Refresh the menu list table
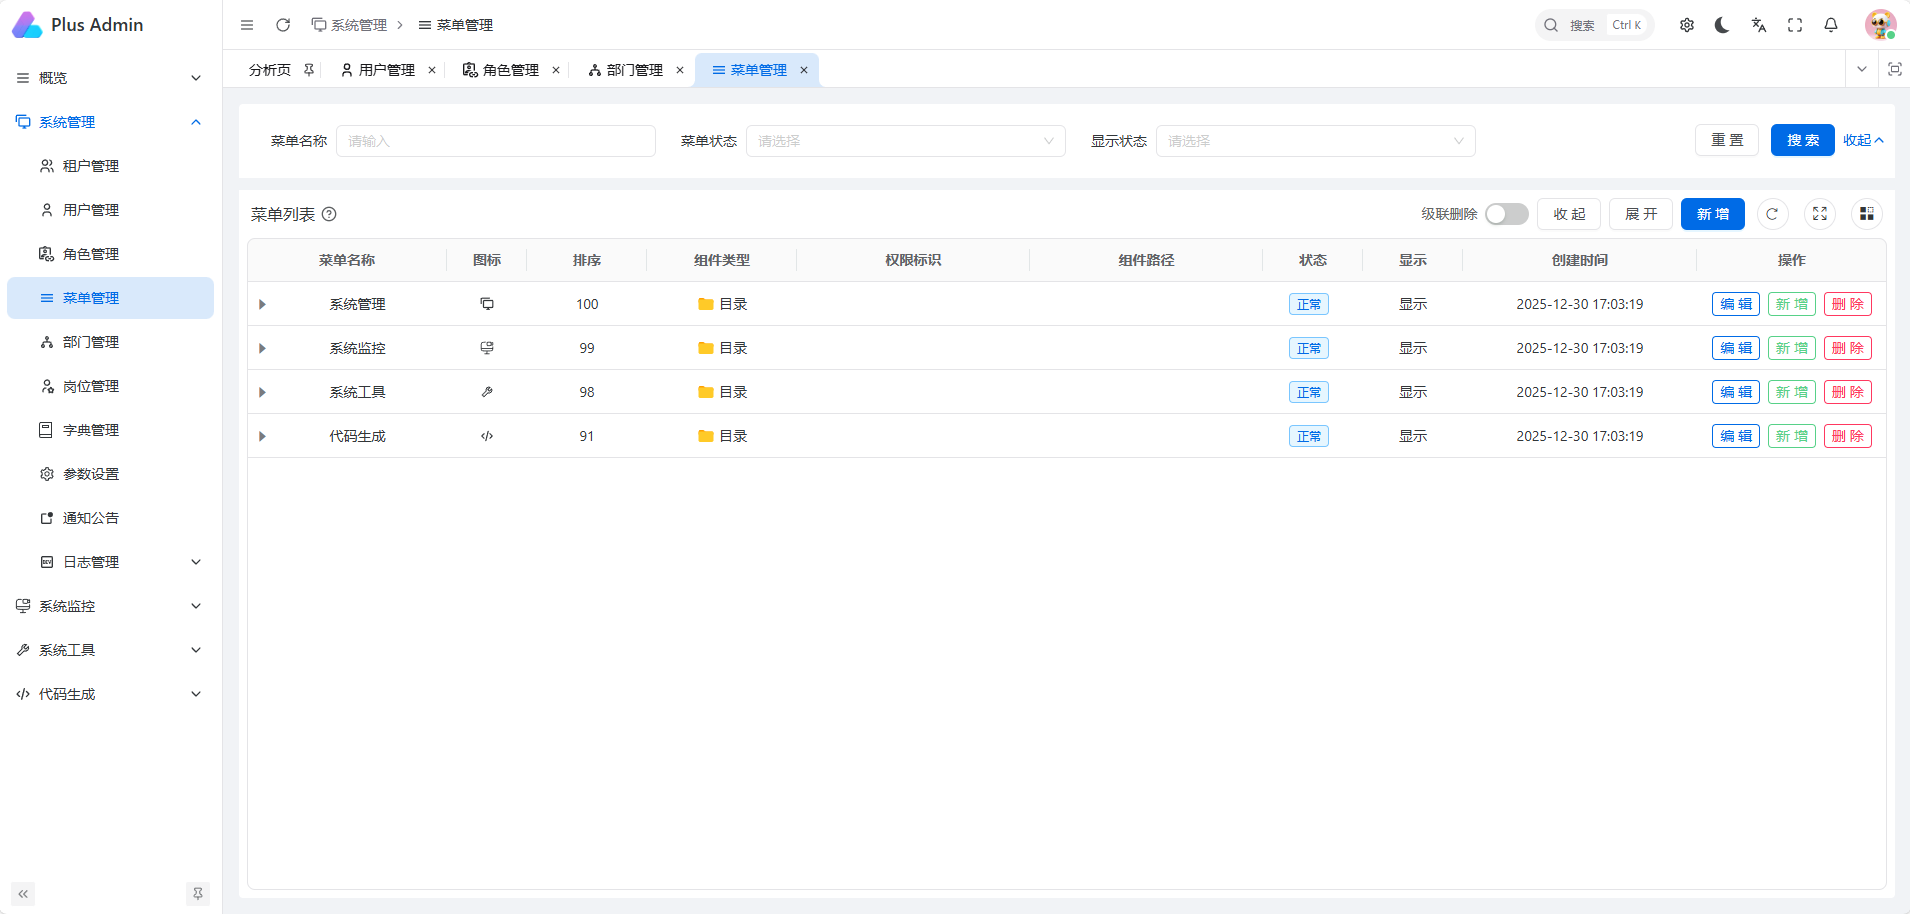1910x914 pixels. (1772, 214)
